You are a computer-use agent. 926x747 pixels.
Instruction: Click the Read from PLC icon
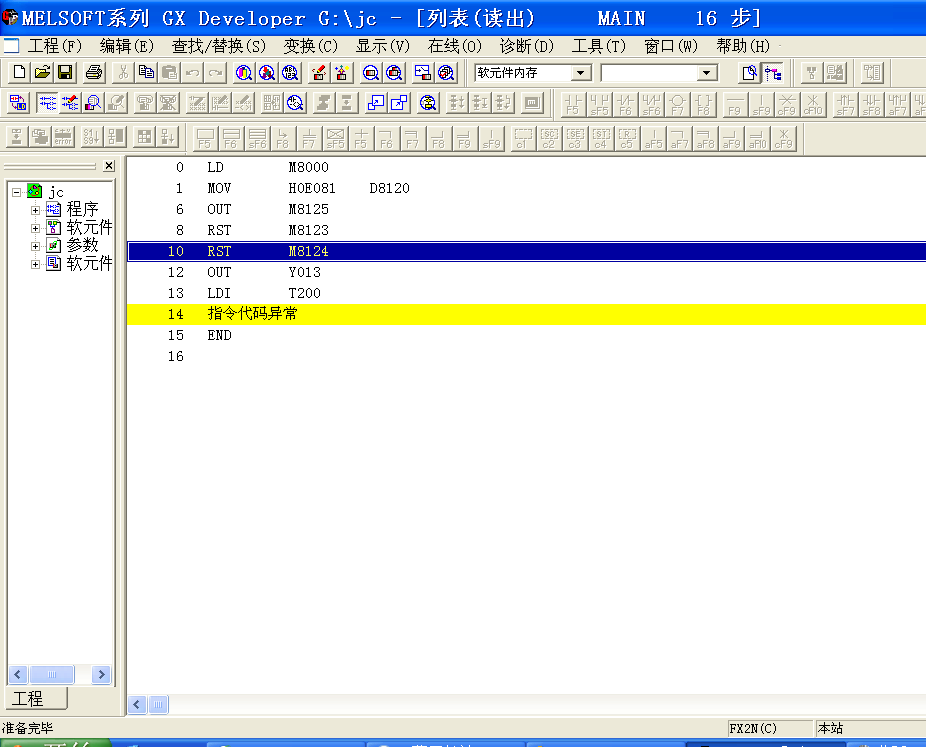(x=341, y=72)
